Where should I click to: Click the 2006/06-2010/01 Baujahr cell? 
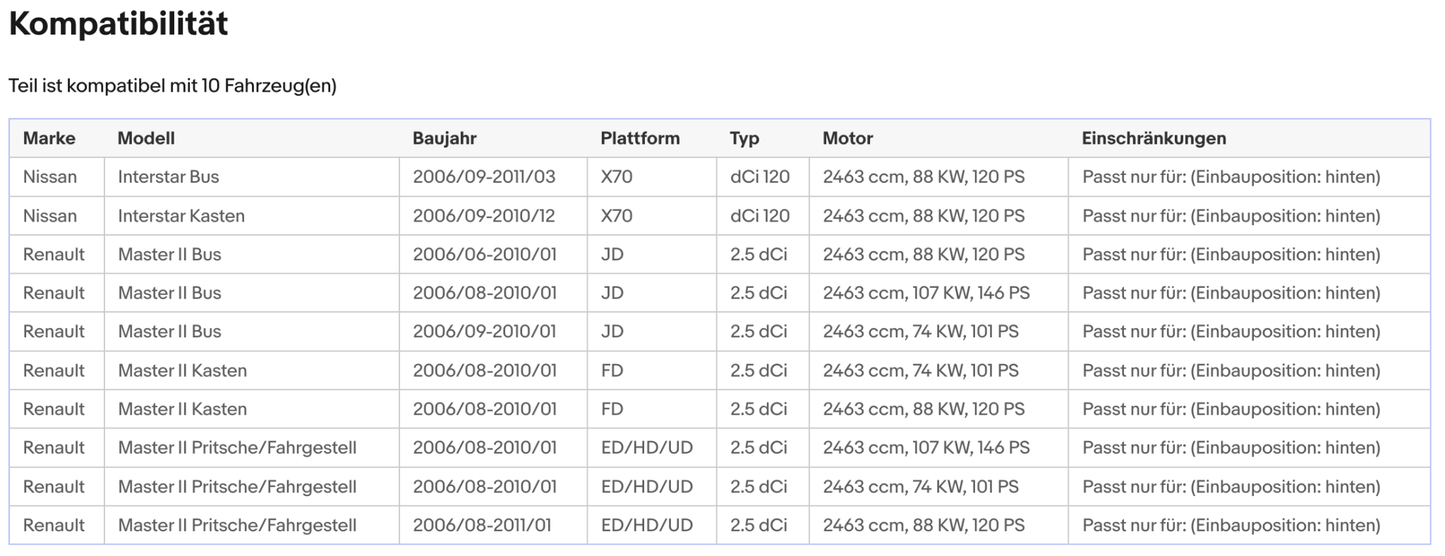pos(484,255)
